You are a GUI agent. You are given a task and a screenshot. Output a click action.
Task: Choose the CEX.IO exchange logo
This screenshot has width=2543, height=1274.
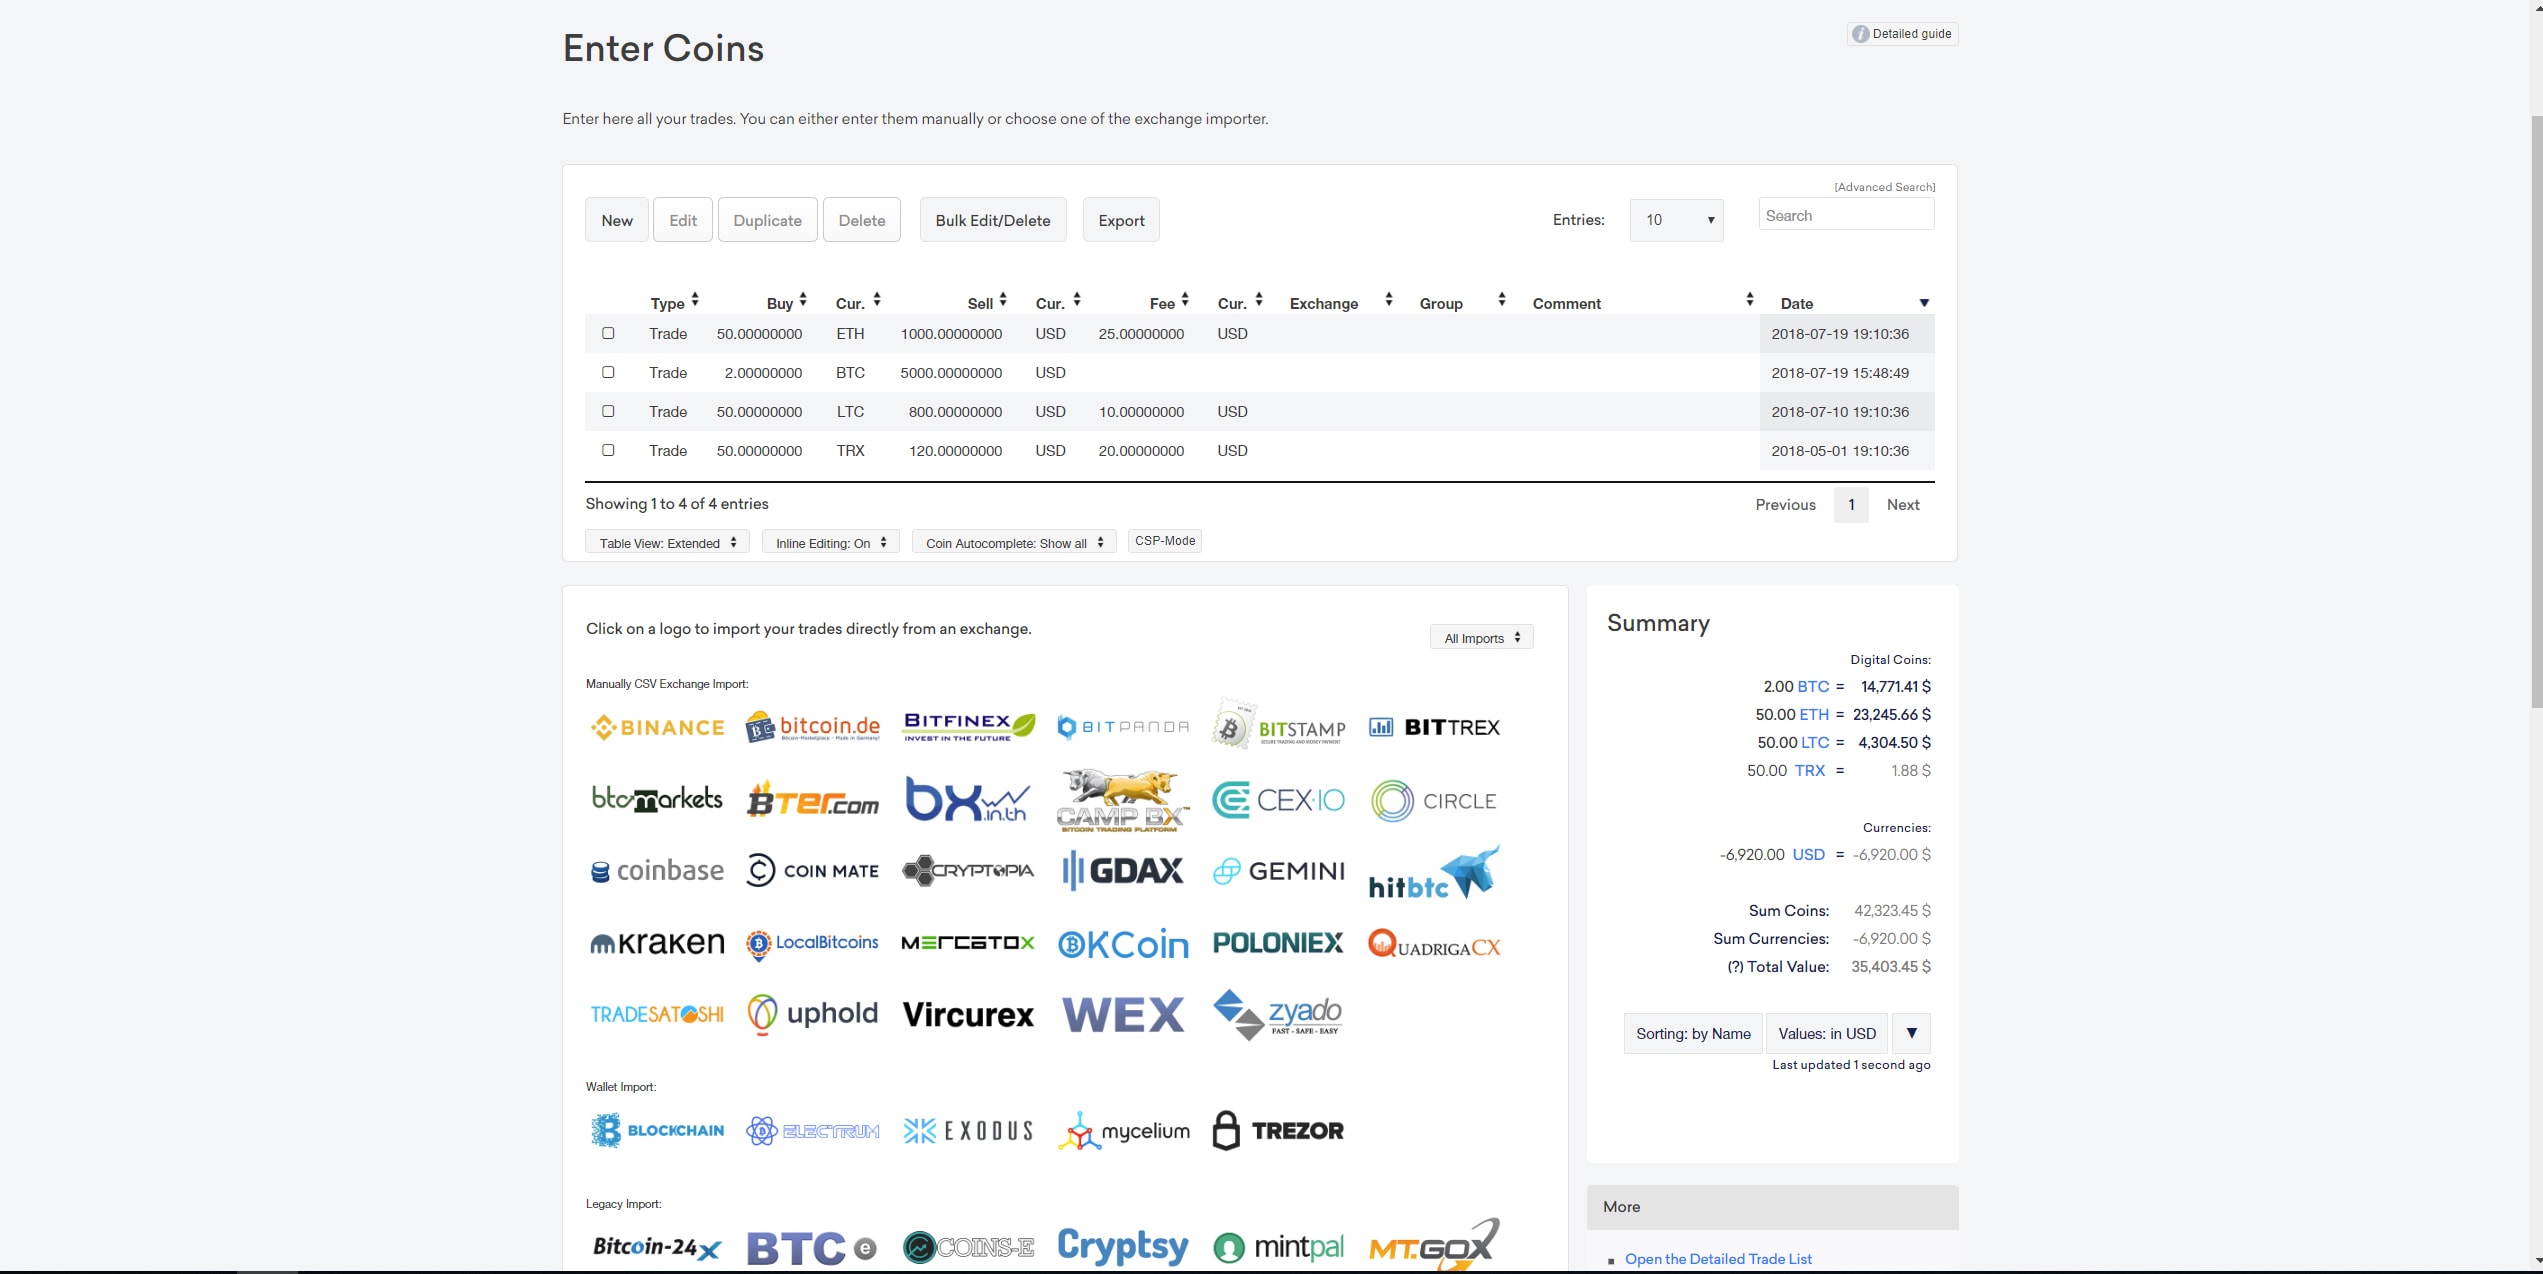coord(1278,800)
